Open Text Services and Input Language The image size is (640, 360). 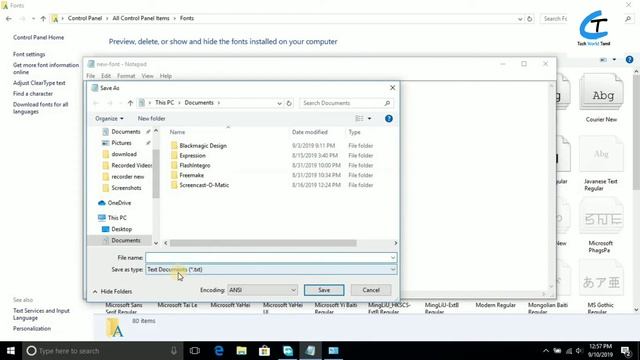pyautogui.click(x=41, y=314)
